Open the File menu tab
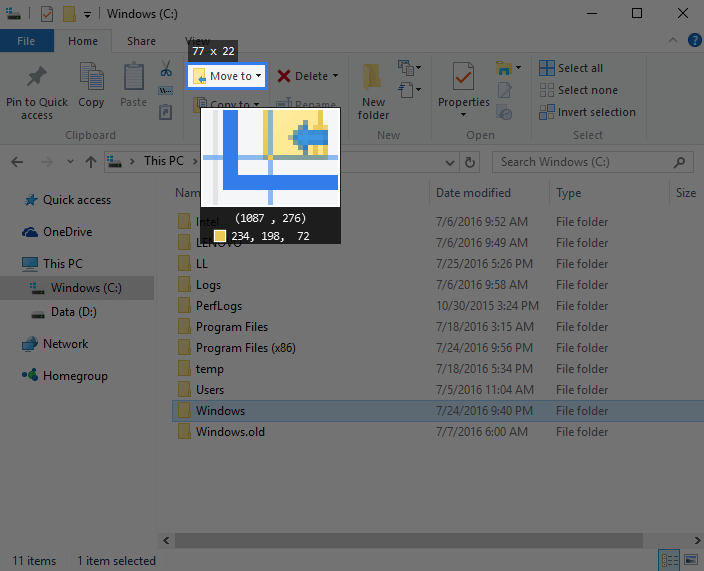 coord(26,41)
